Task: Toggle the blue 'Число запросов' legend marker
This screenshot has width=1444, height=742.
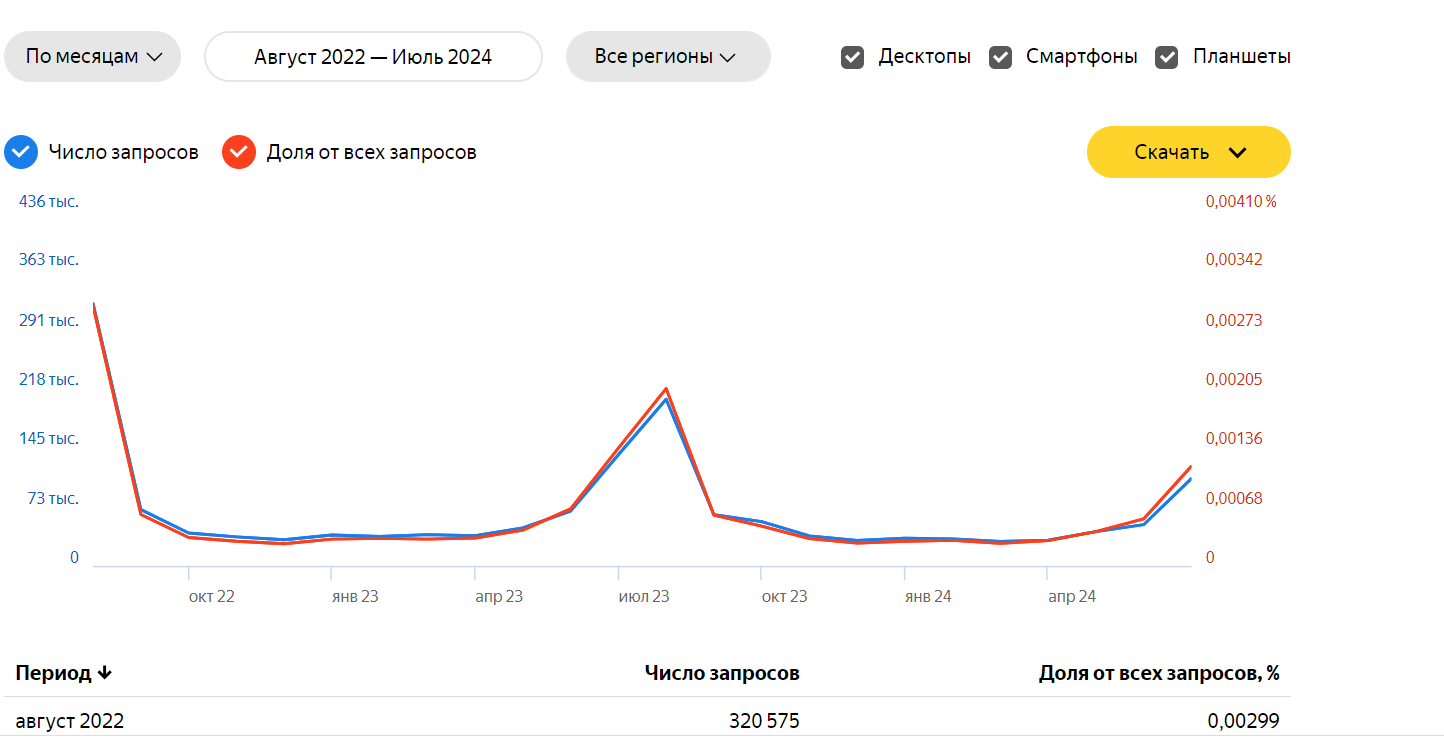Action: click(20, 152)
